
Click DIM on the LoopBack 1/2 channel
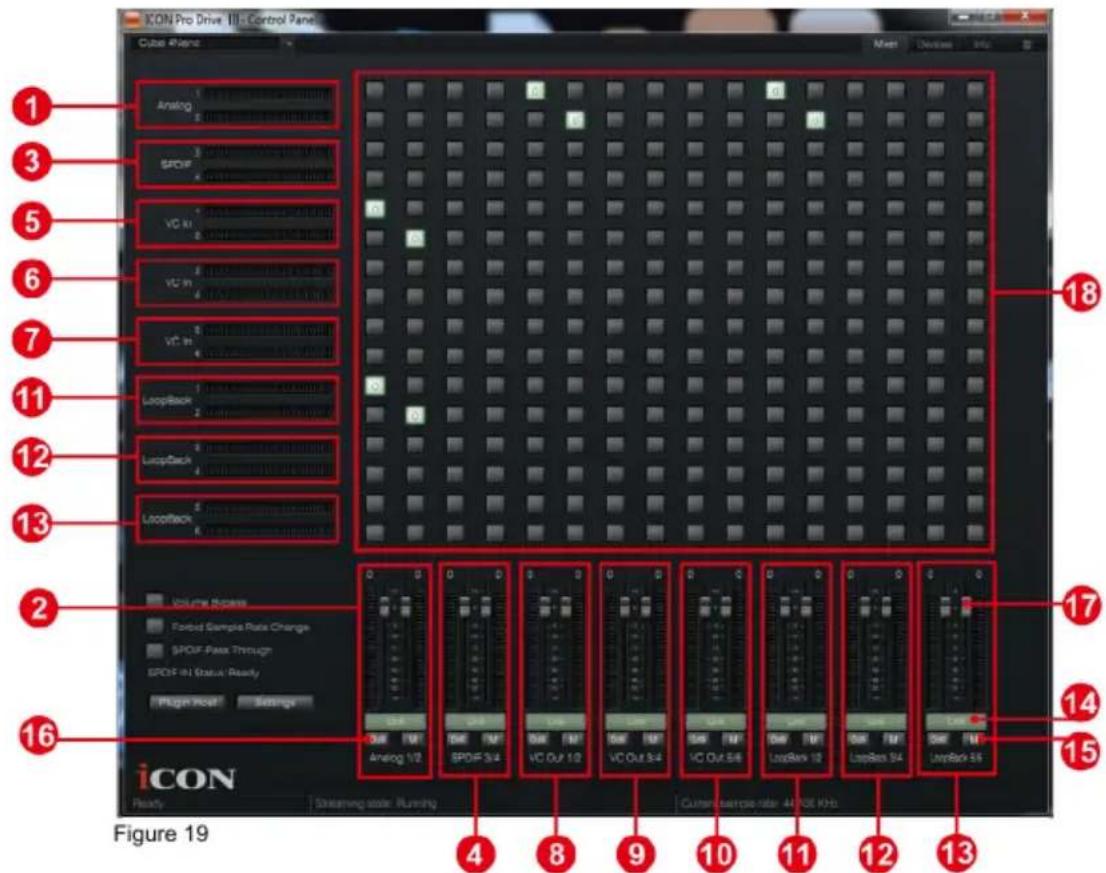point(779,739)
